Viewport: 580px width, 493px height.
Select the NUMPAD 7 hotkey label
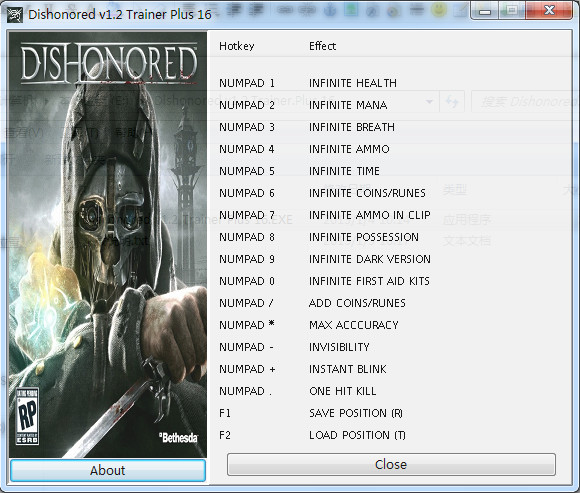[x=247, y=215]
